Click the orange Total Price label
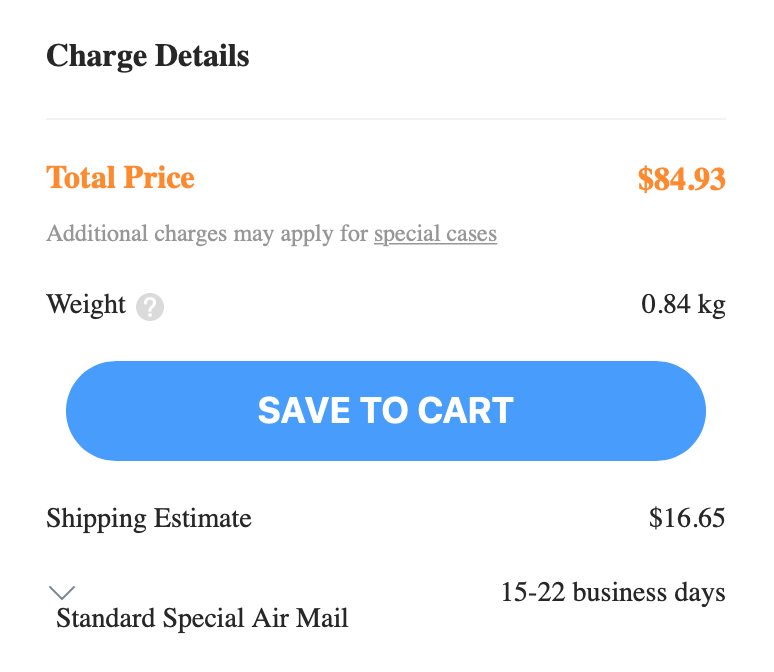 tap(120, 178)
